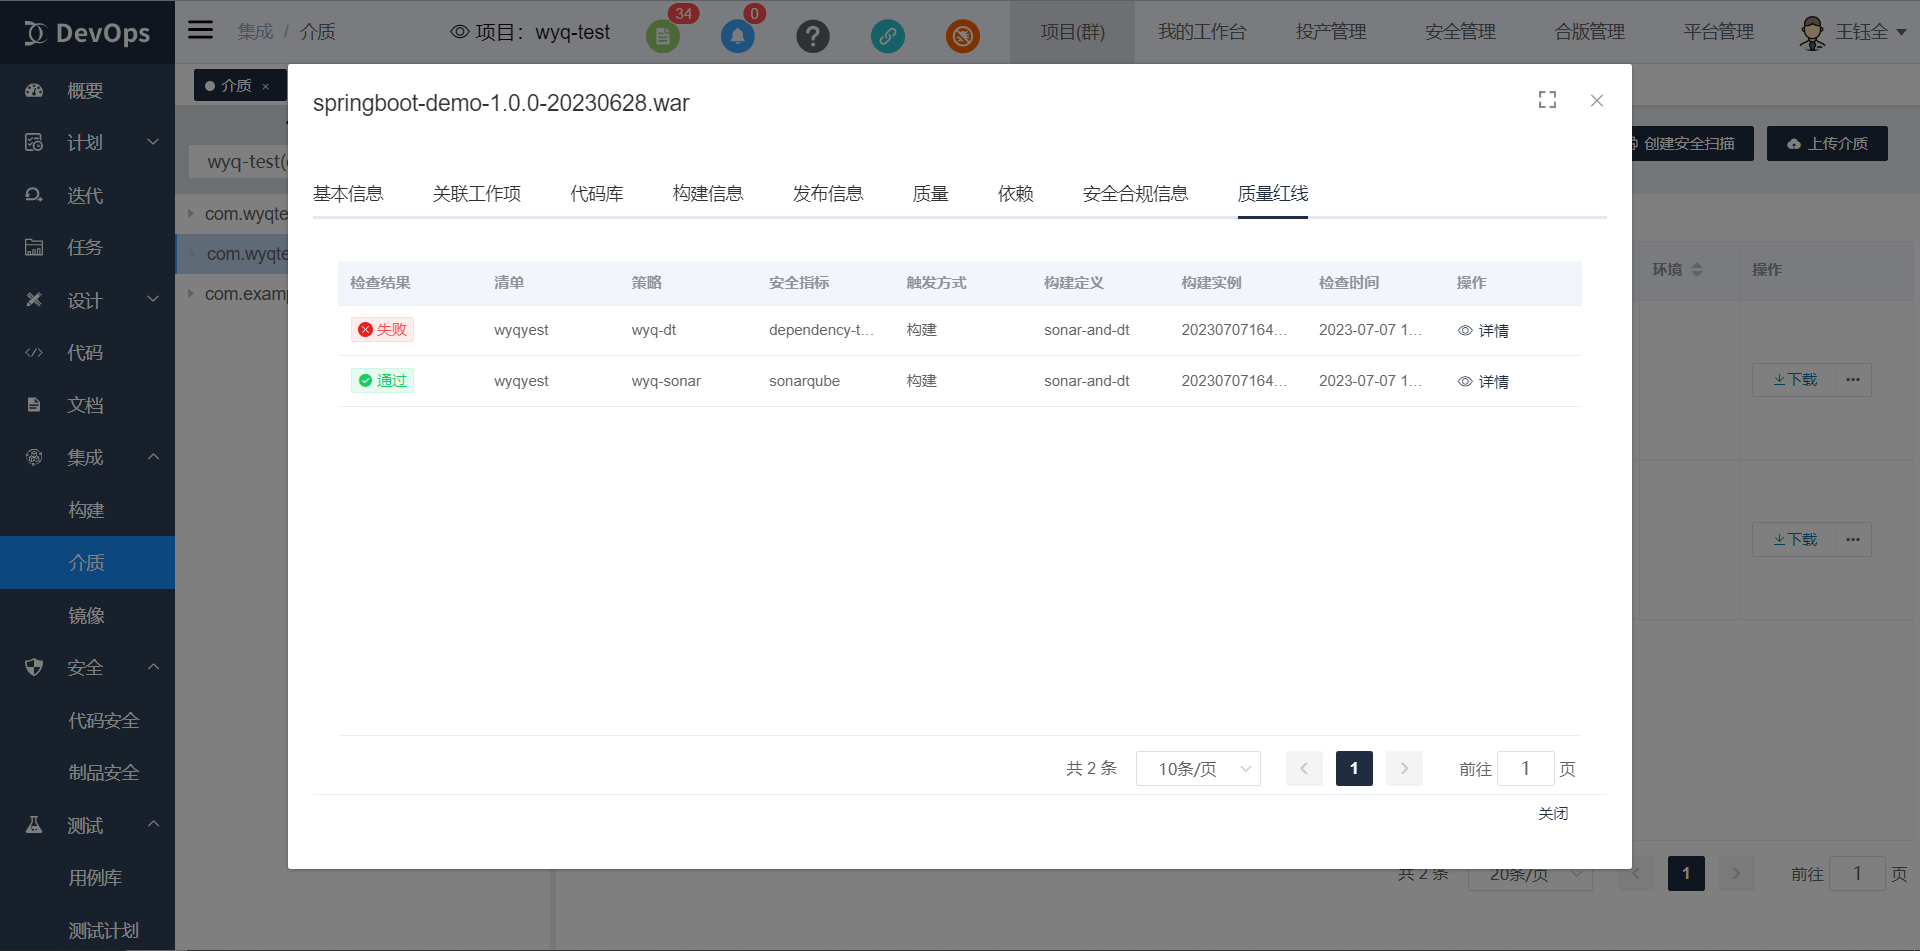Click the 上传介质 upload button

tap(1827, 143)
